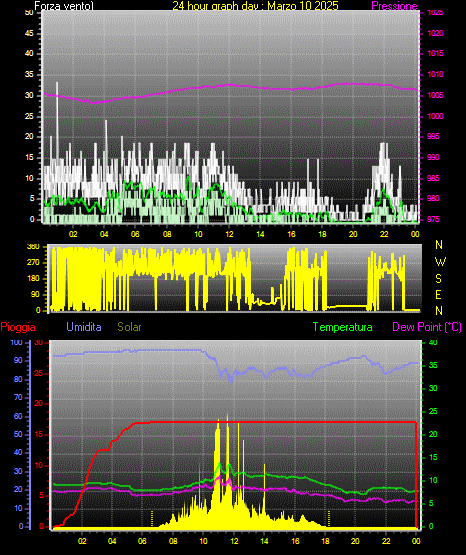Click pressure axis value 1000
The height and width of the screenshot is (555, 466).
click(x=436, y=116)
